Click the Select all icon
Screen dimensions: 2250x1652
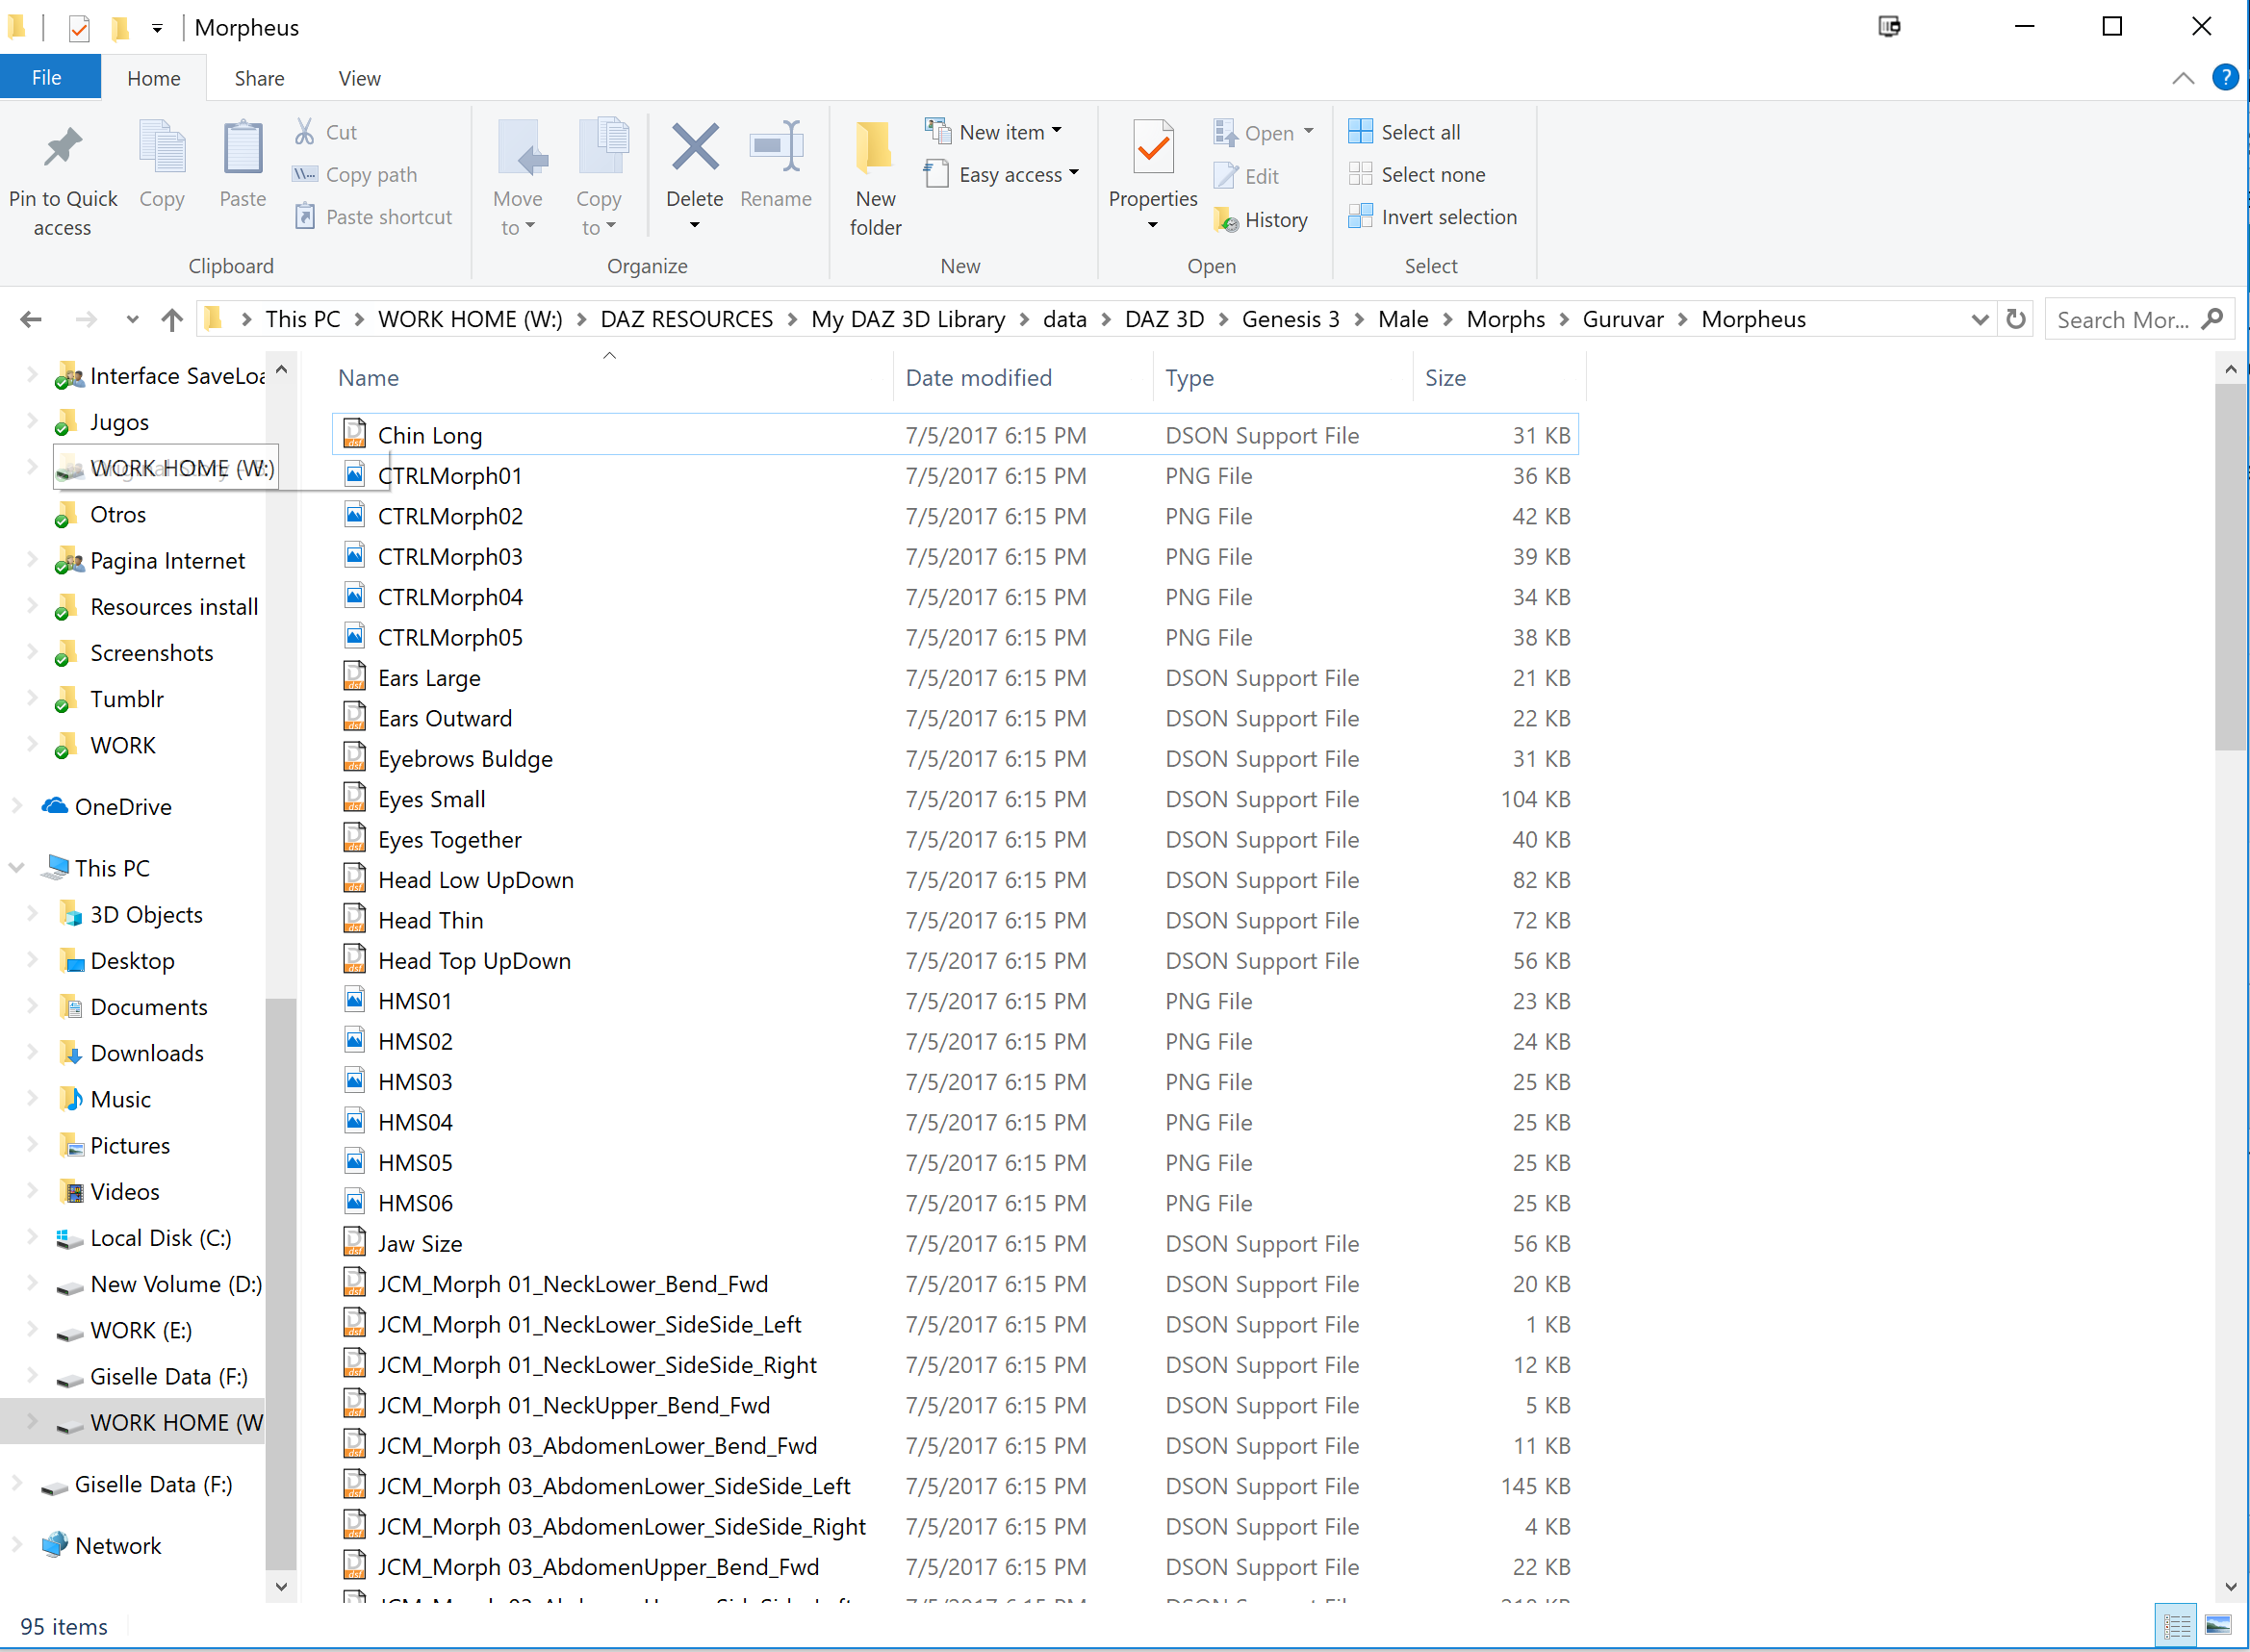(1360, 132)
